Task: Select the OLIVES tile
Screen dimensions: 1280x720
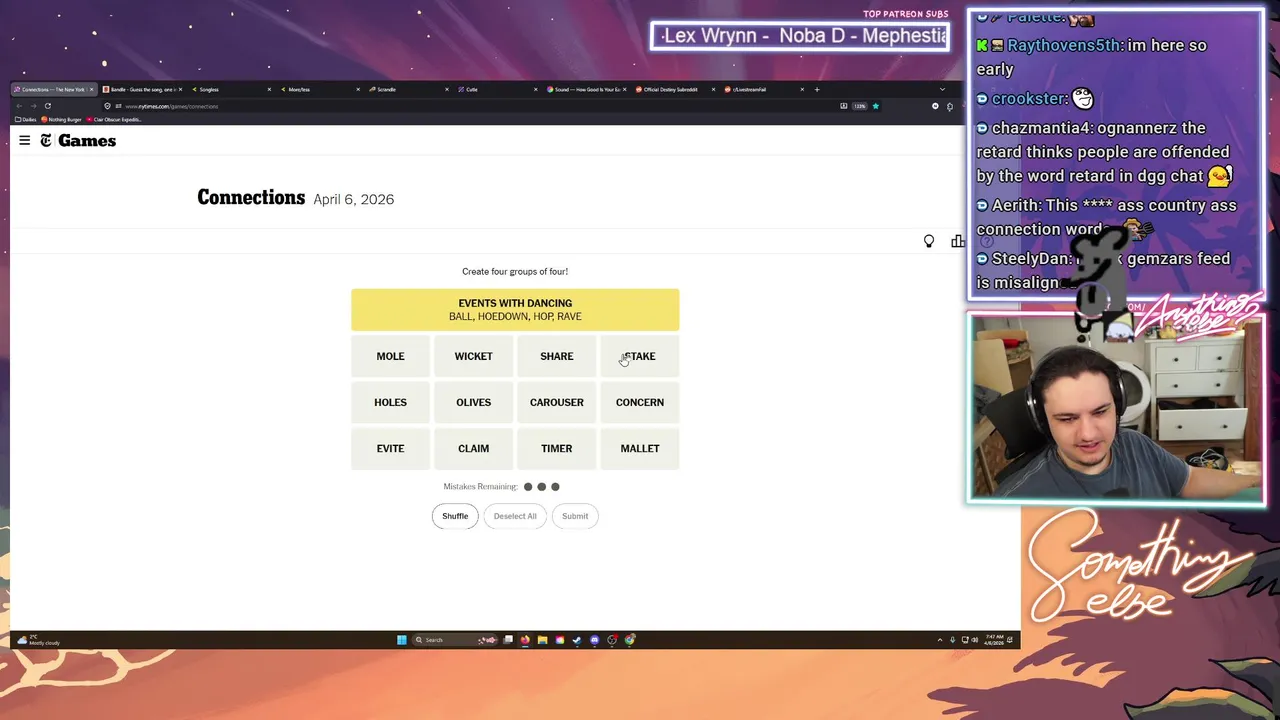Action: pyautogui.click(x=473, y=402)
